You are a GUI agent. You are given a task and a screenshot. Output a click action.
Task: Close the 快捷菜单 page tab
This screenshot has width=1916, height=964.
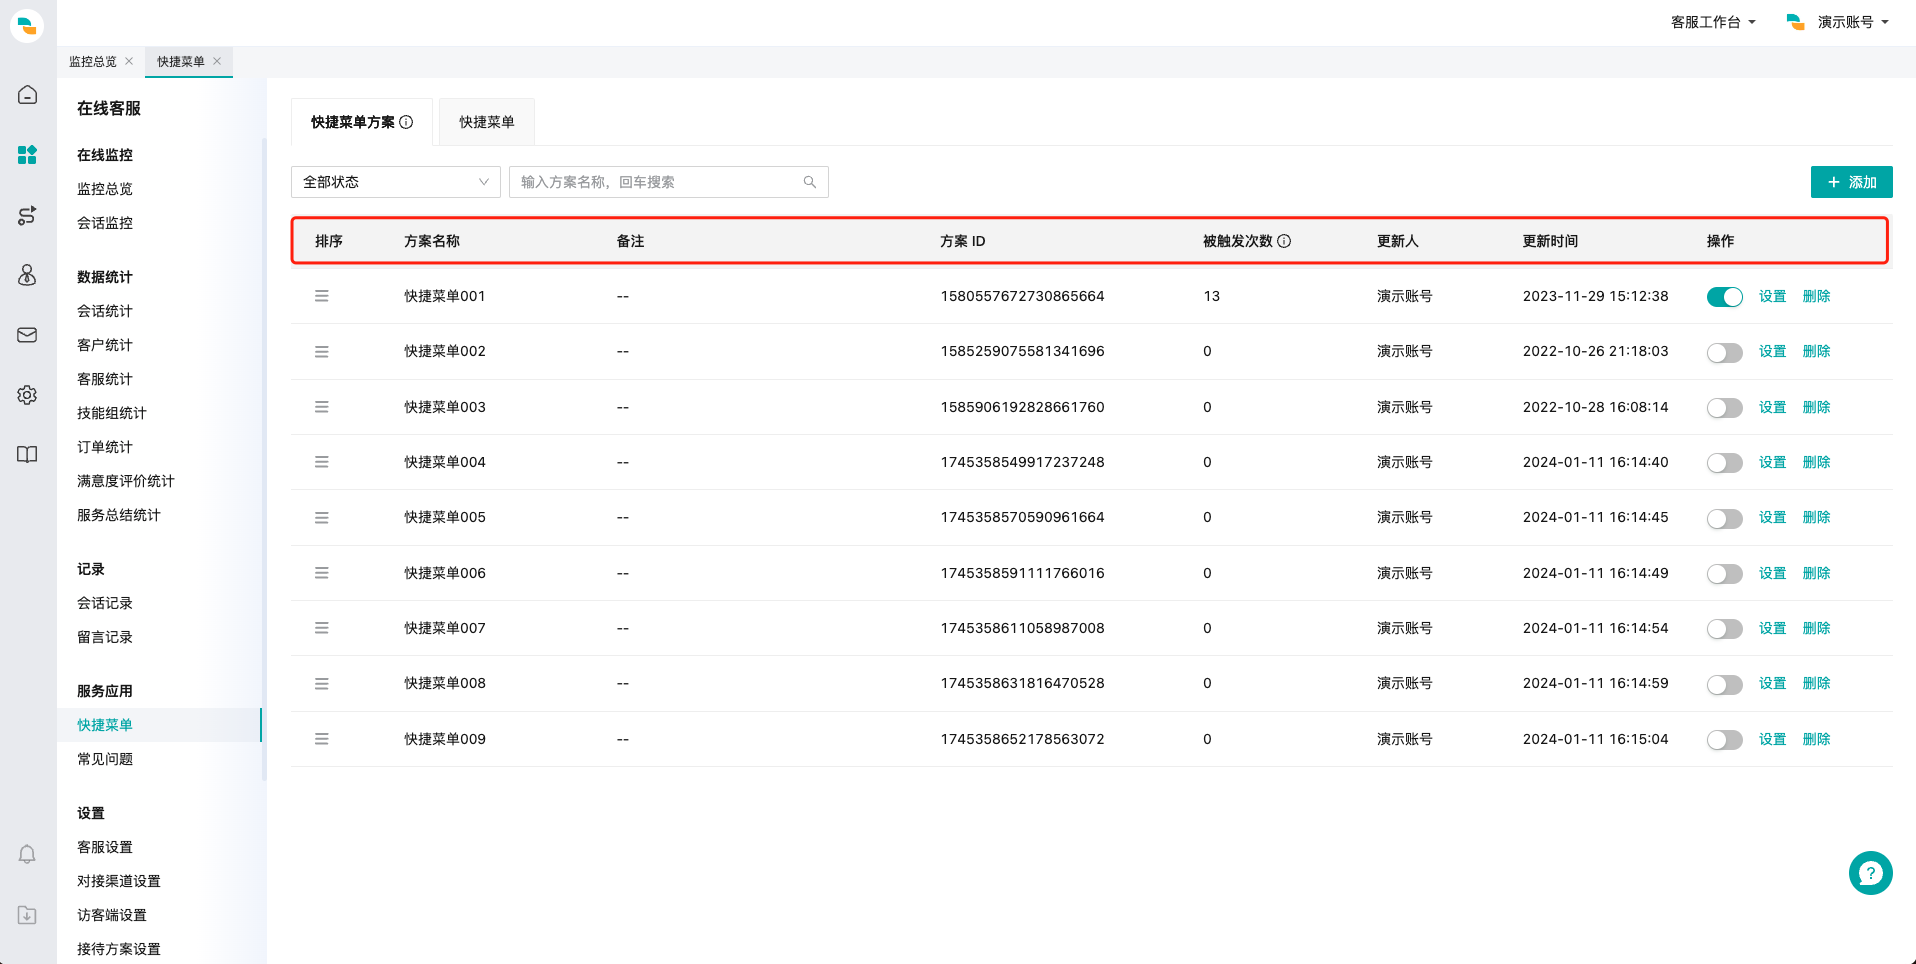[x=217, y=61]
